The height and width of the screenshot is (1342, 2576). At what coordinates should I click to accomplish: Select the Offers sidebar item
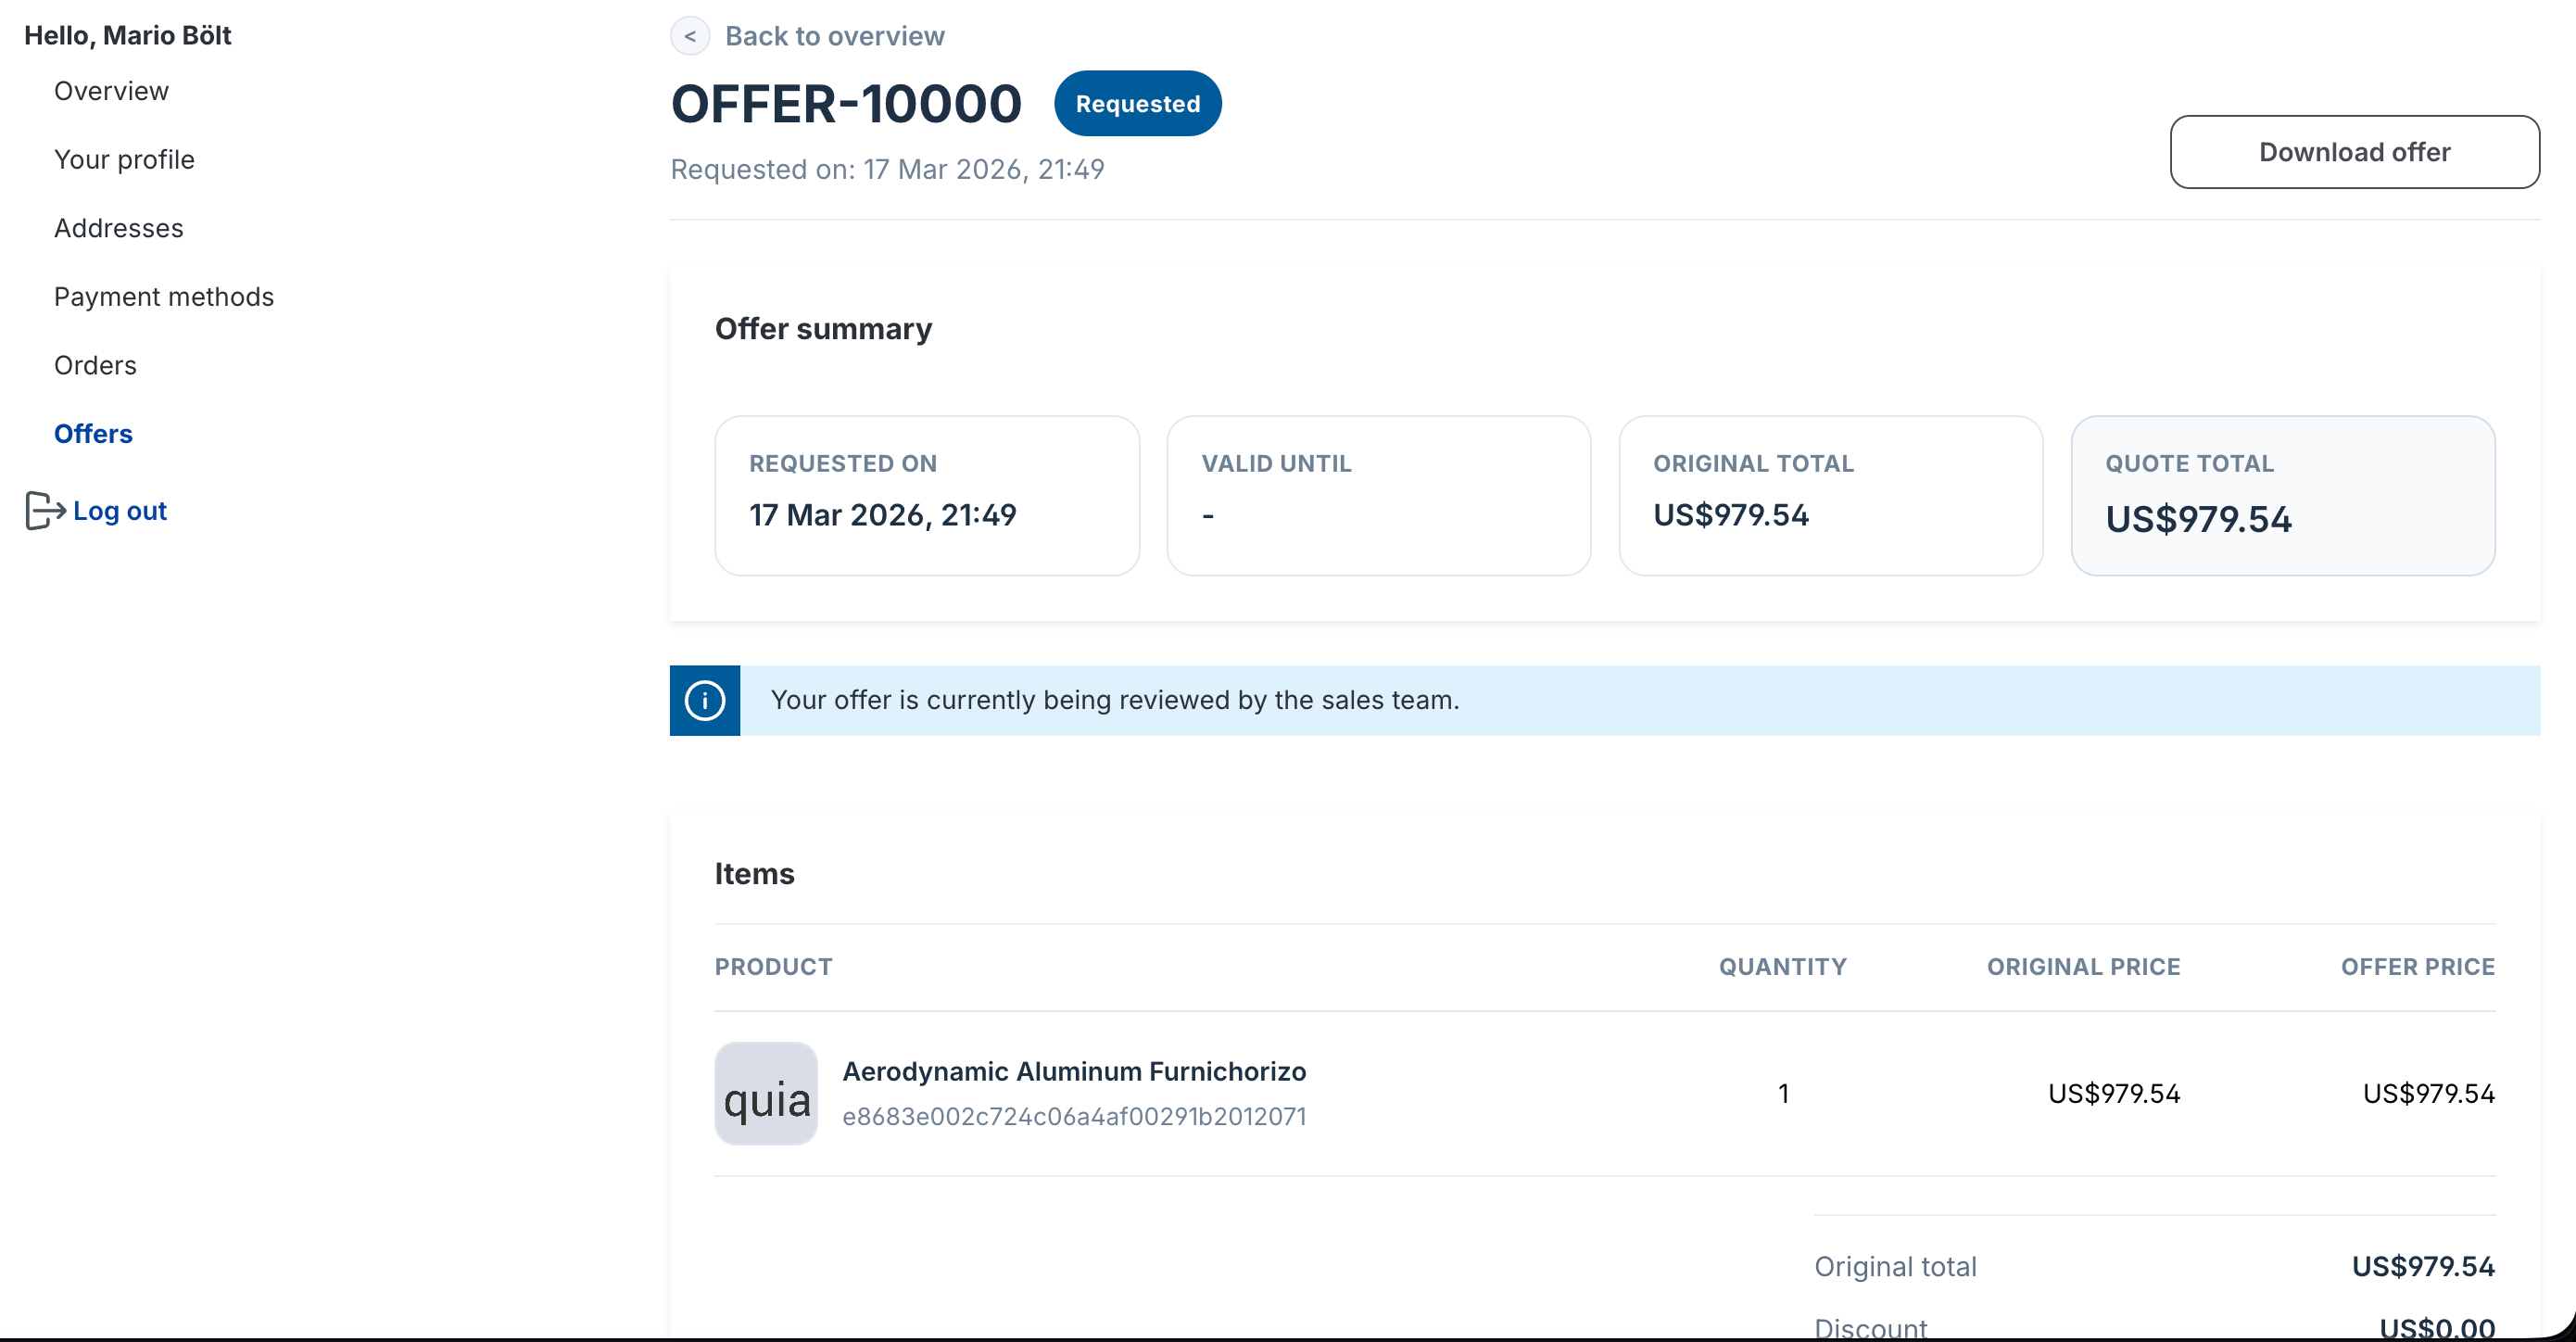point(93,434)
